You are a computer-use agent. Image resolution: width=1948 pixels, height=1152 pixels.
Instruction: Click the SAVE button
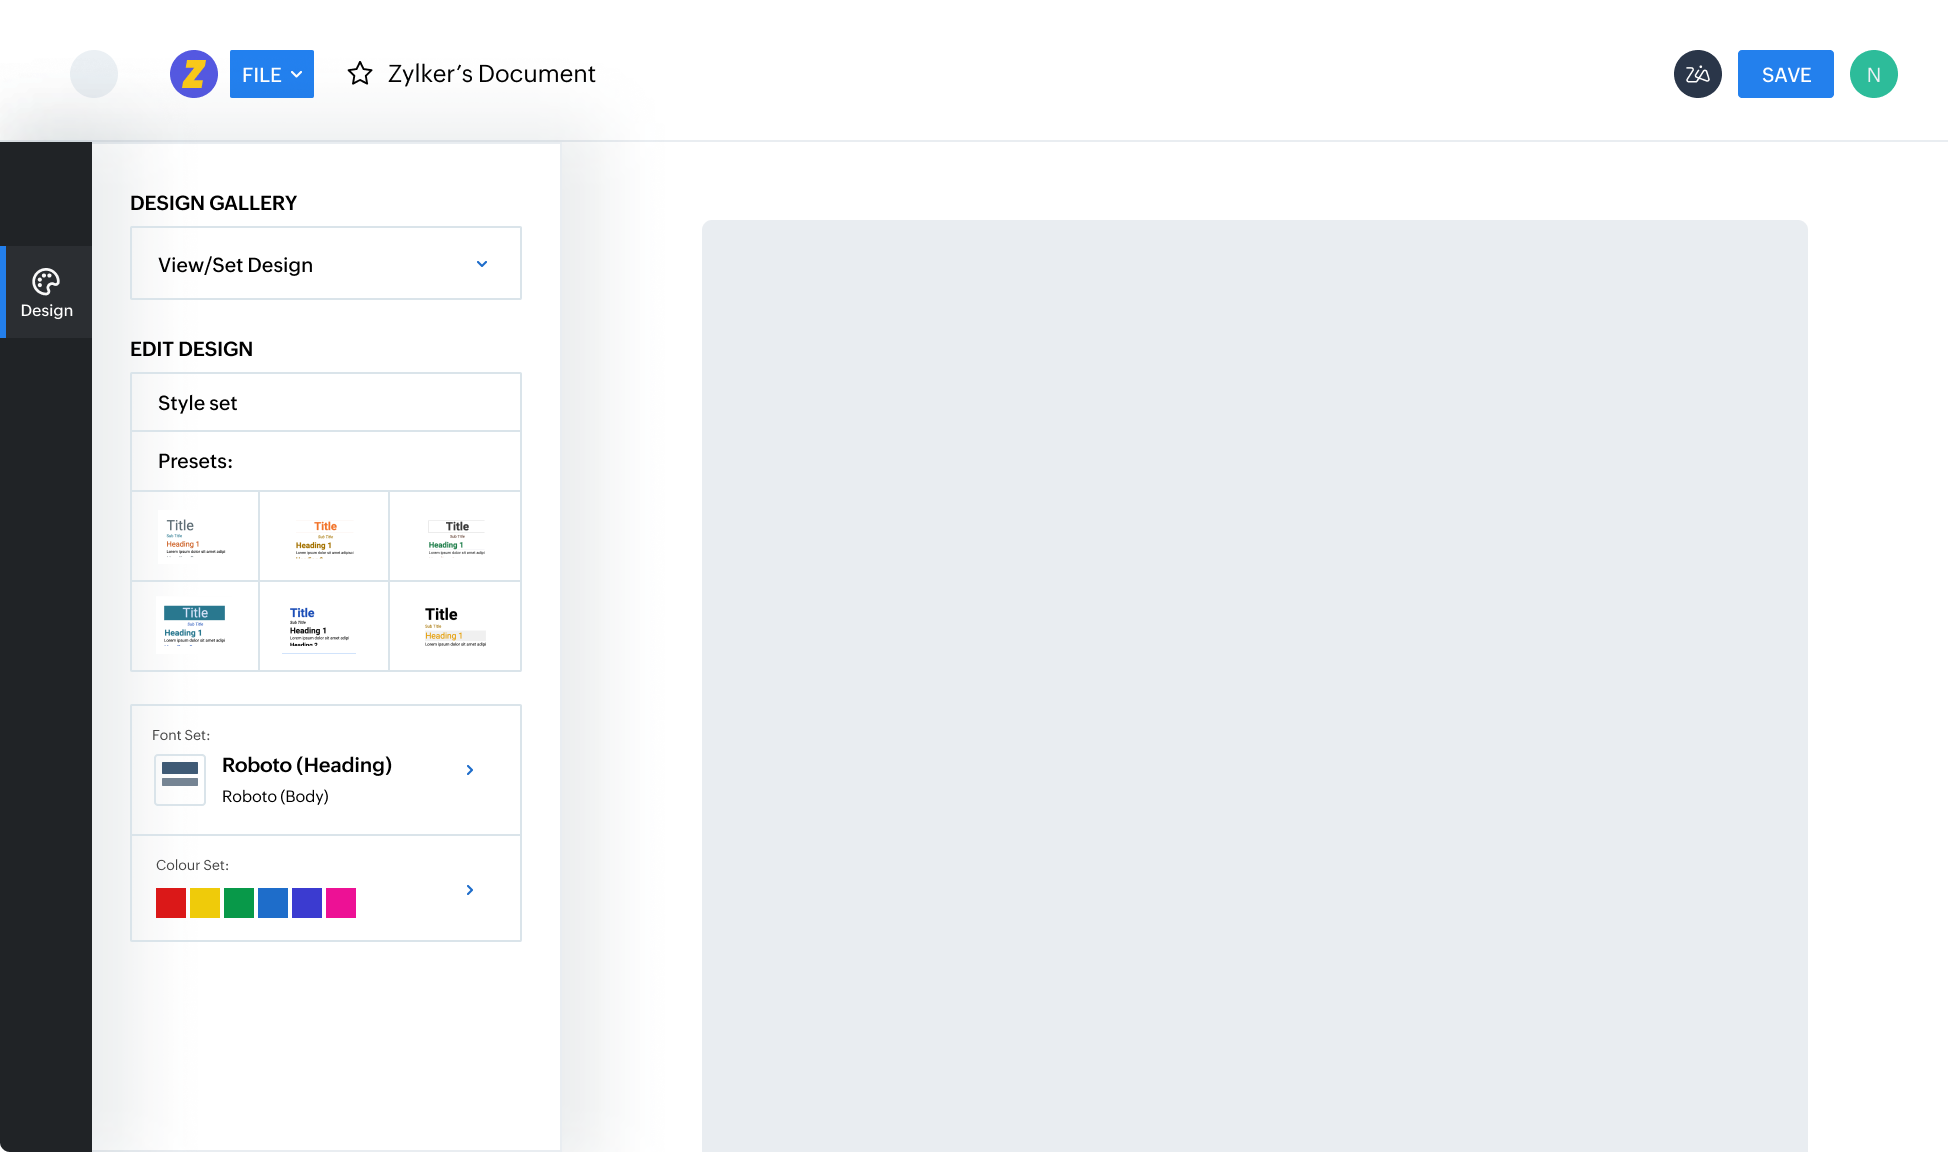point(1785,74)
